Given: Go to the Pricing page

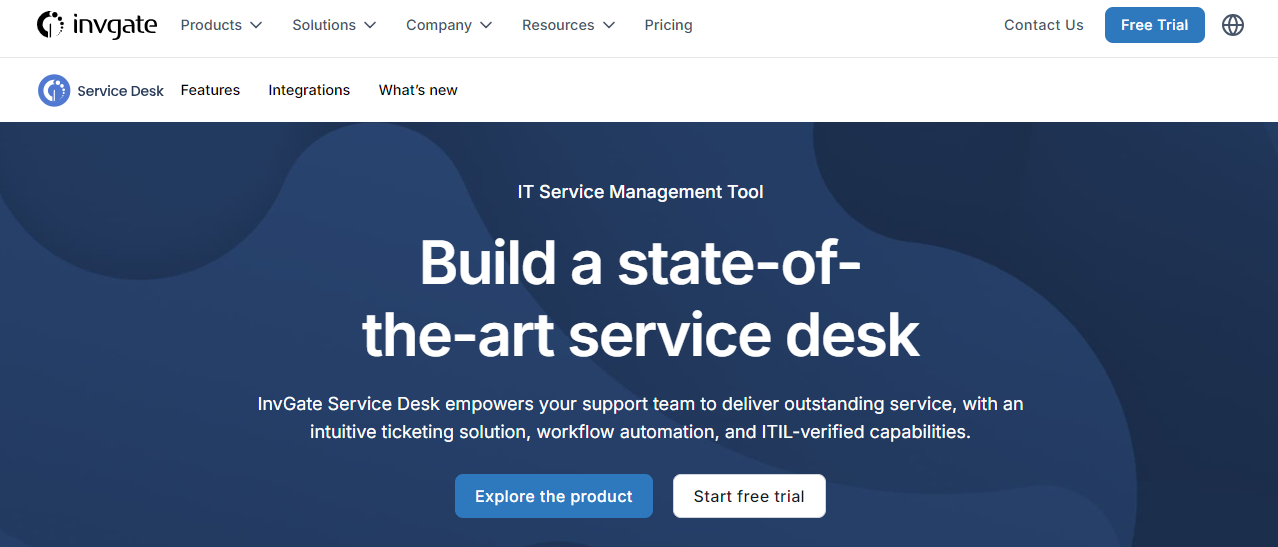Looking at the screenshot, I should coord(669,25).
